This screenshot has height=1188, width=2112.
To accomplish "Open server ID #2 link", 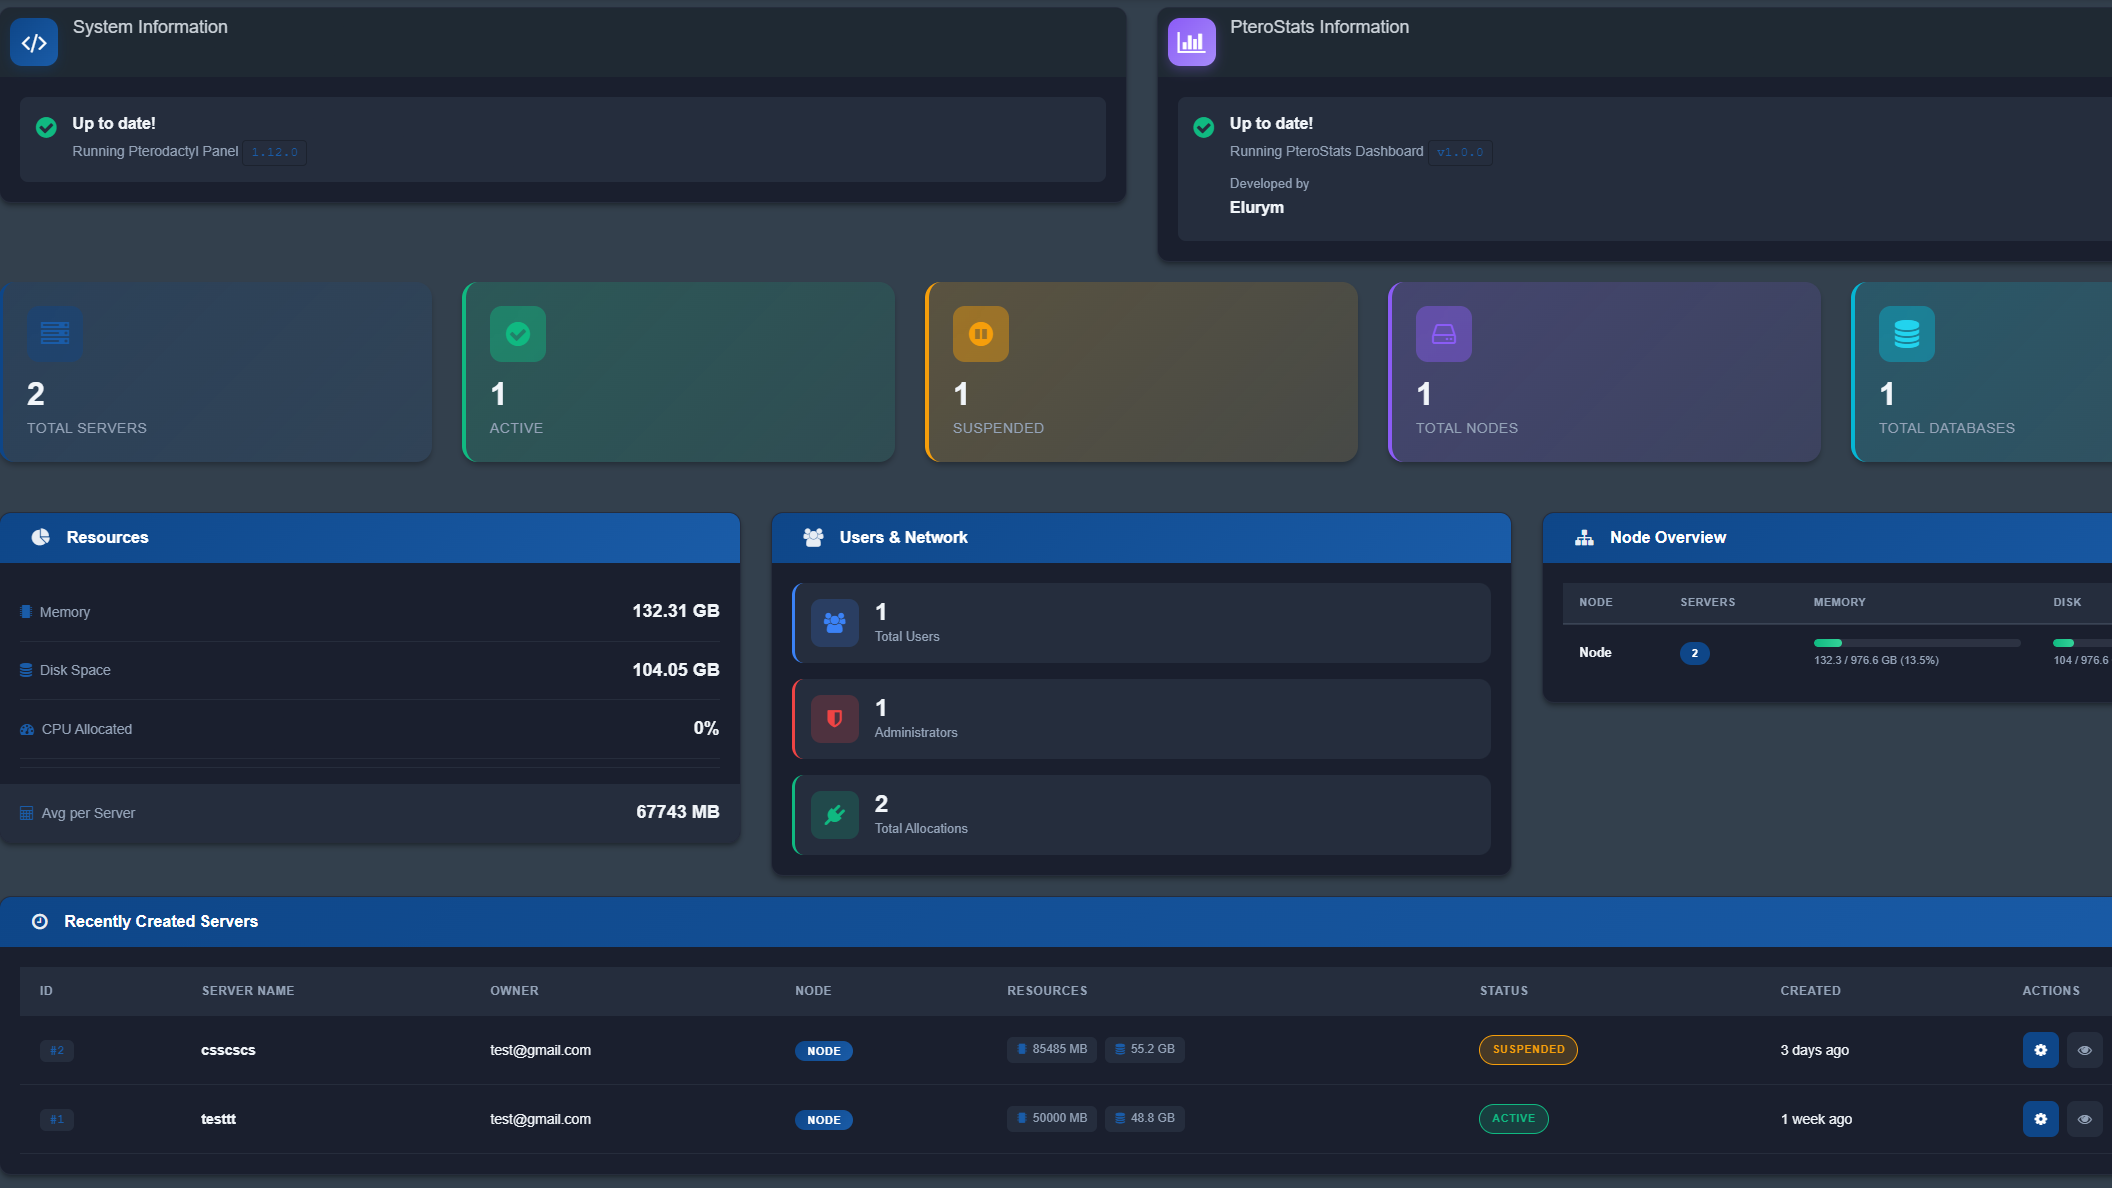I will (x=57, y=1050).
